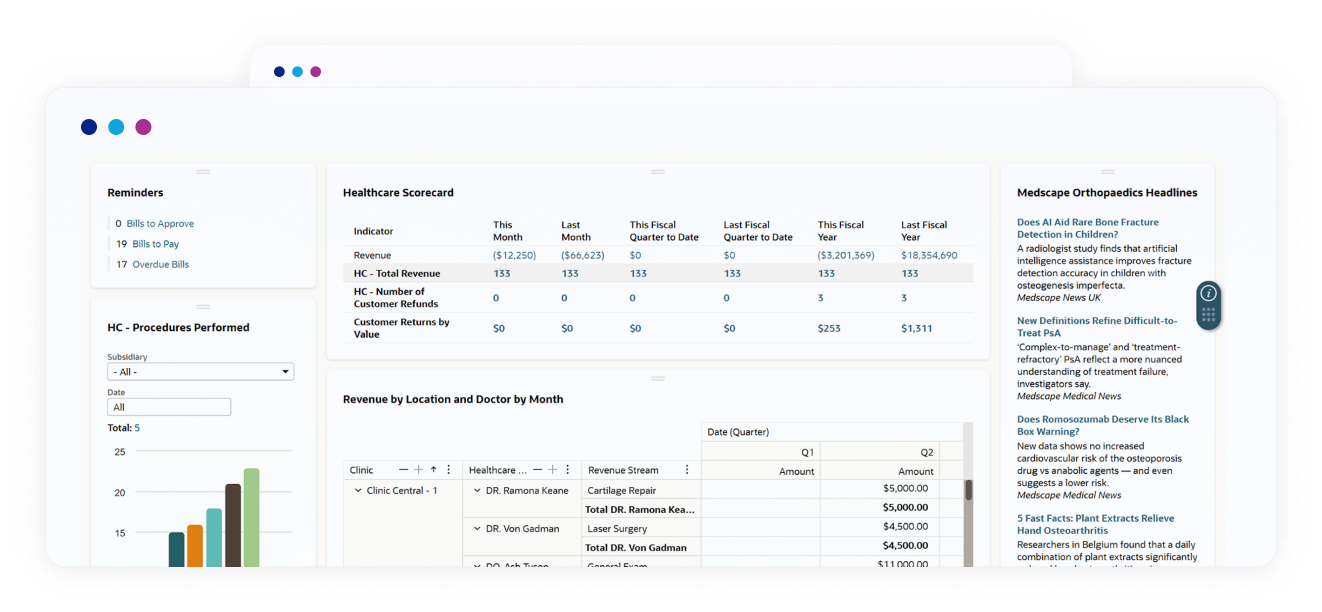Viewport: 1322px width, 612px height.
Task: Expand all using Clinic column plus icon
Action: point(418,470)
